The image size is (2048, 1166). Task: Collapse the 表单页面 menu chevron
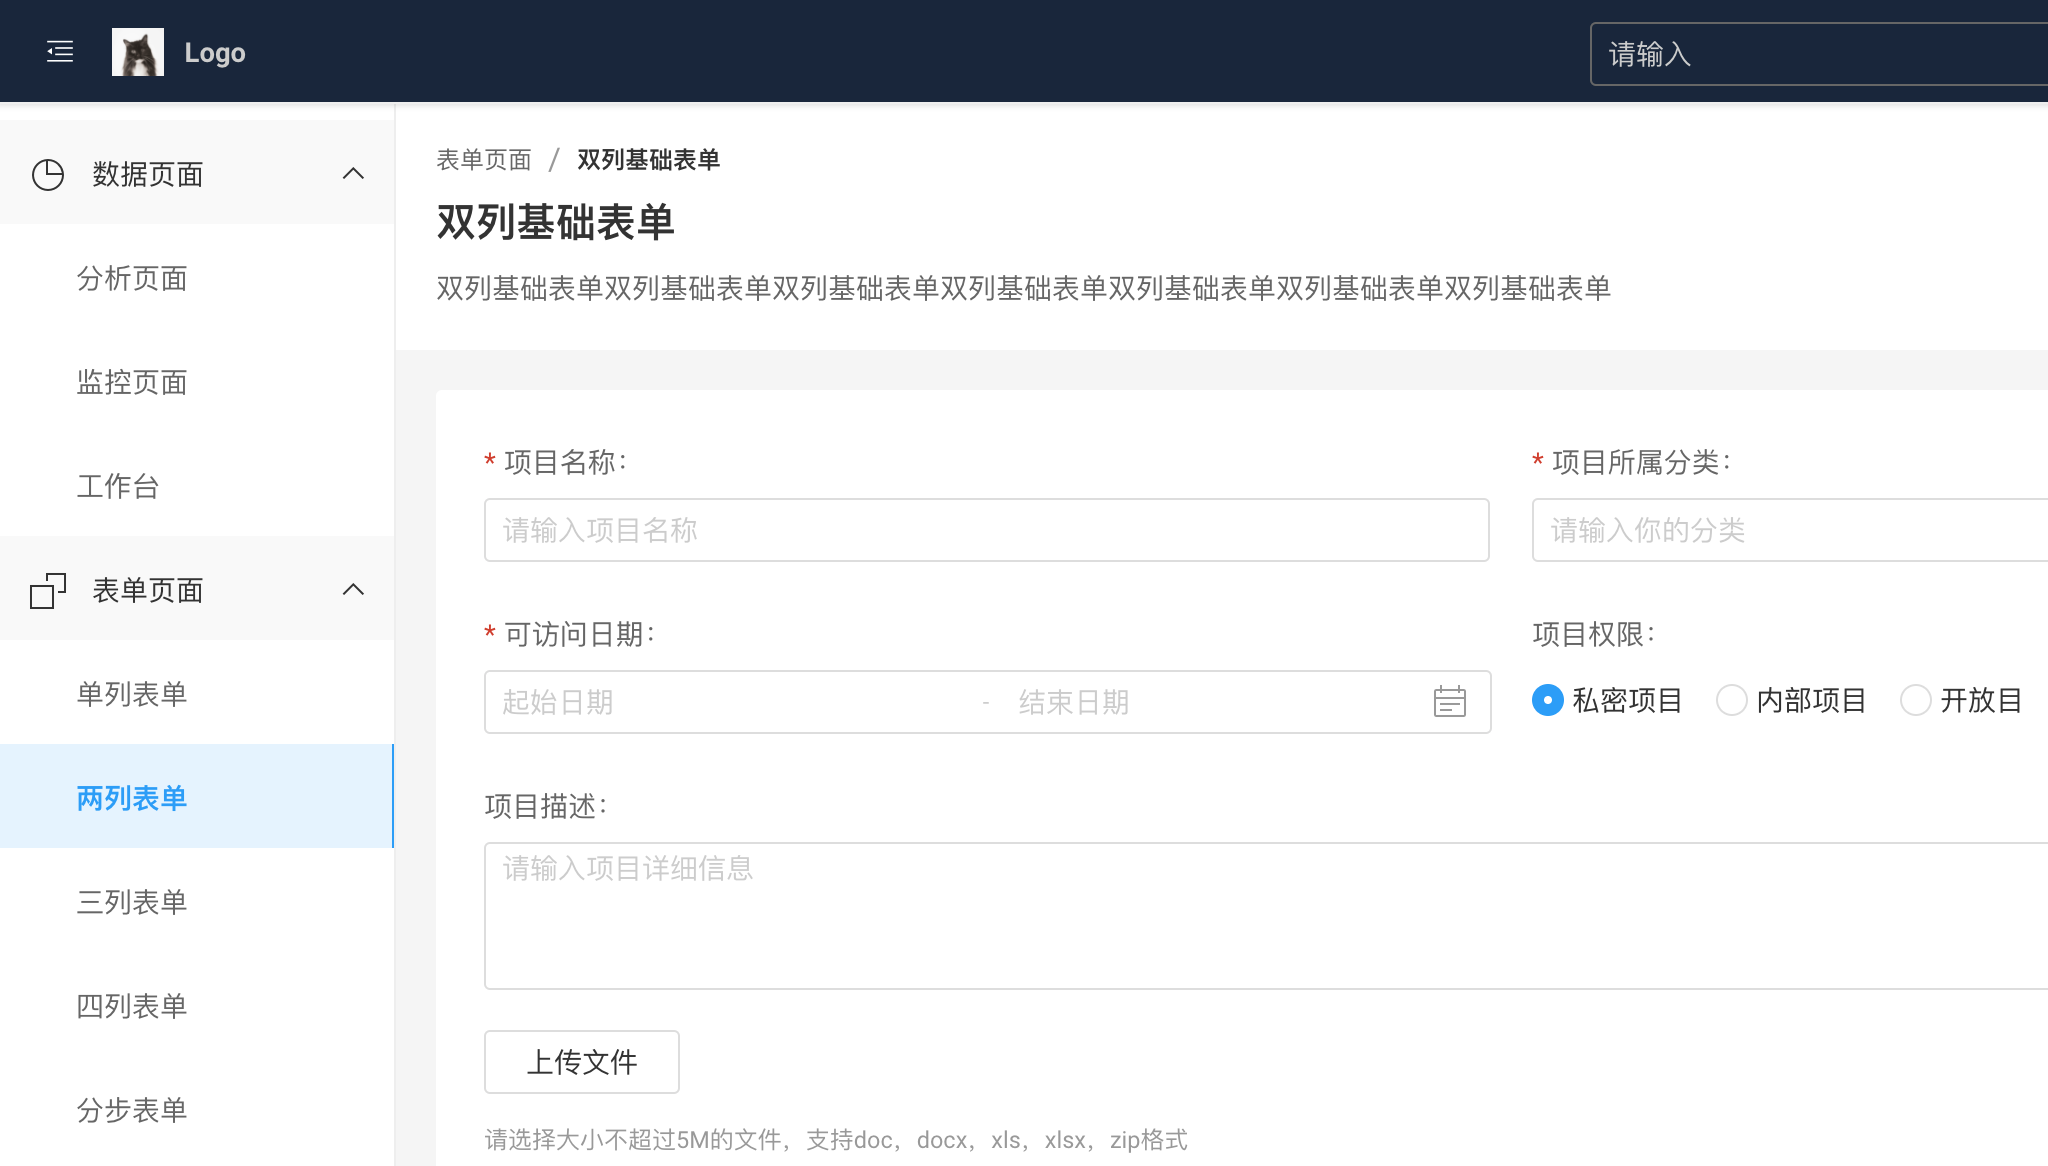point(353,590)
